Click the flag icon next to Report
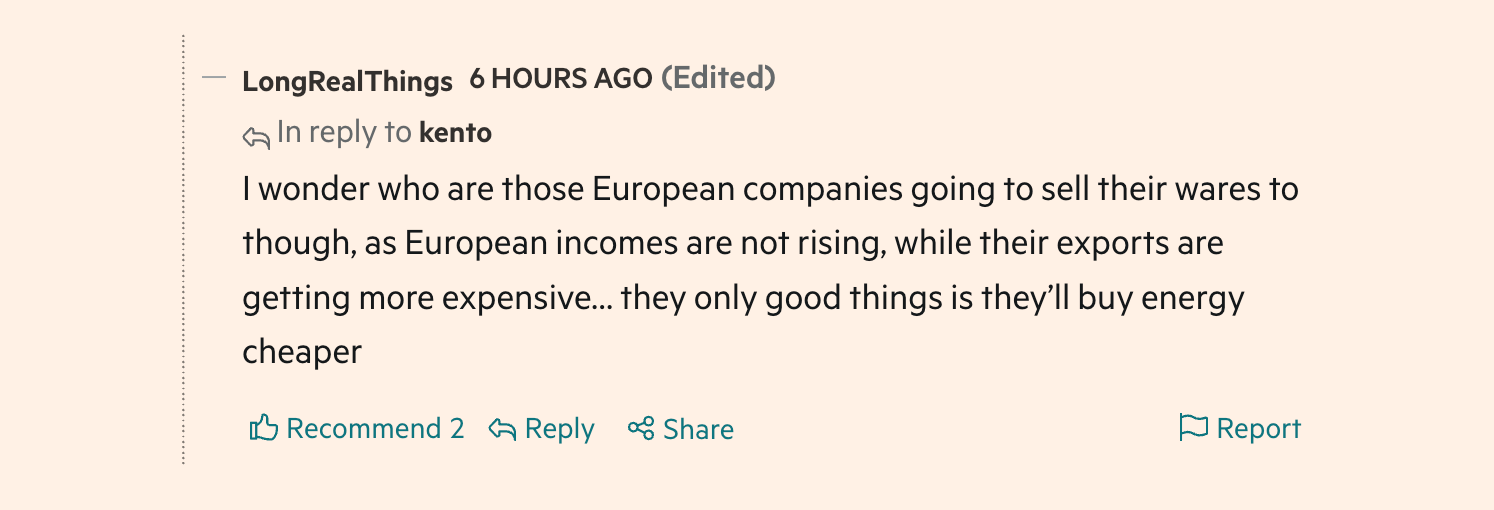The image size is (1494, 510). tap(1193, 428)
